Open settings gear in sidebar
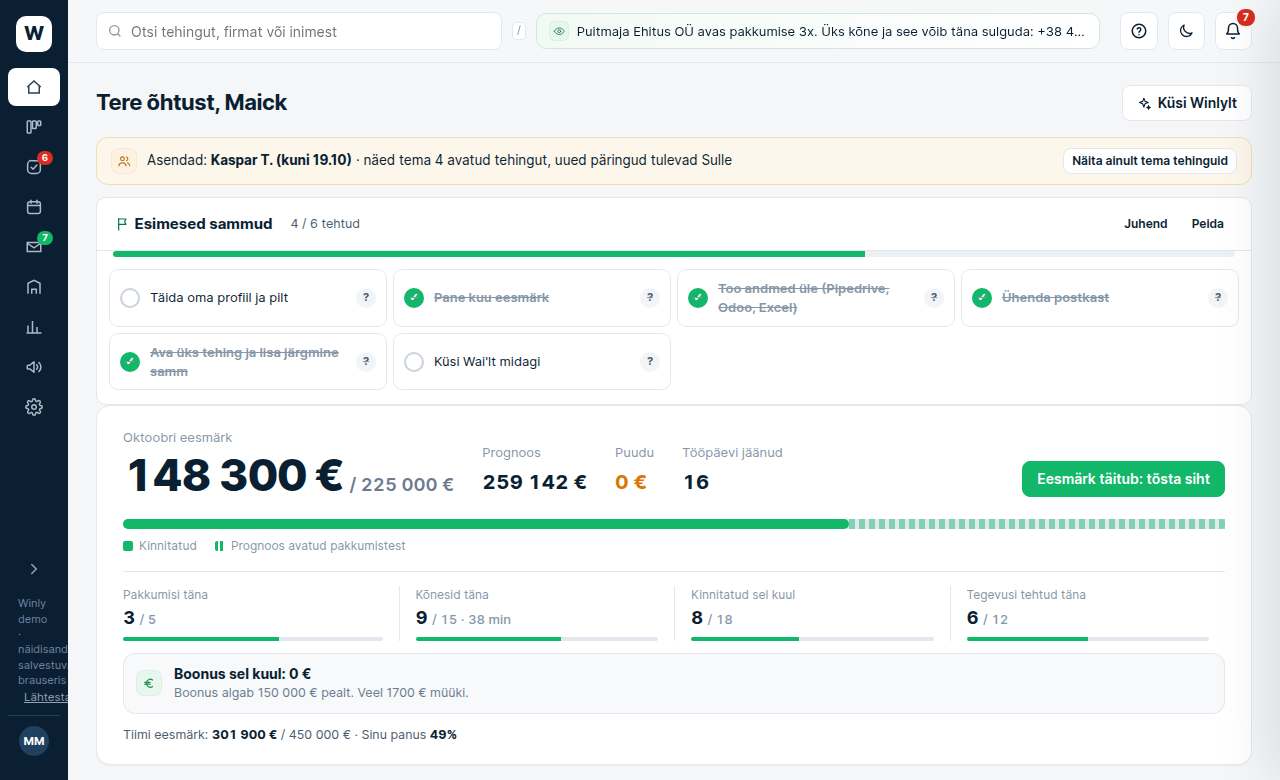Screen dimensions: 1280x780 coord(34,407)
